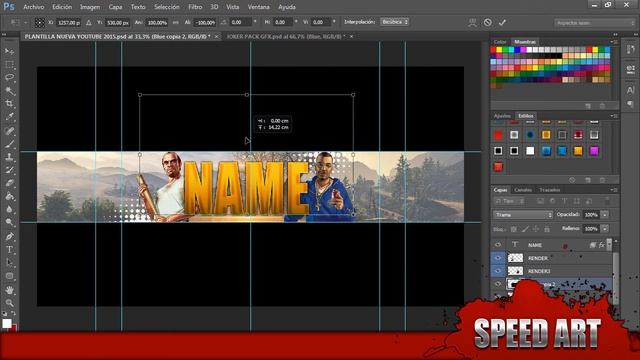This screenshot has width=640, height=360.
Task: Click the rotation angle input field
Action: 241,22
